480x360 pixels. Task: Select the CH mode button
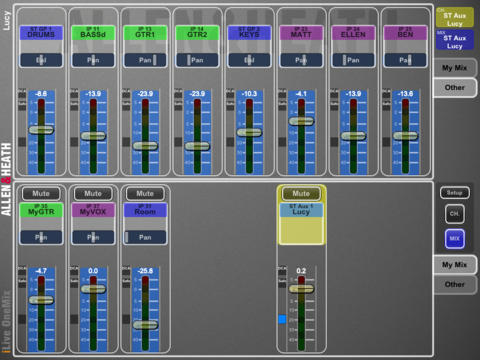455,214
